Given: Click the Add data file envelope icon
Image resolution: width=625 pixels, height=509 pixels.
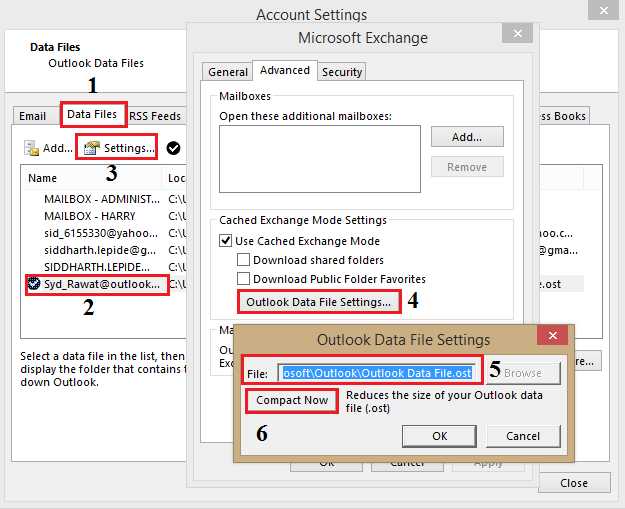Looking at the screenshot, I should click(x=31, y=148).
